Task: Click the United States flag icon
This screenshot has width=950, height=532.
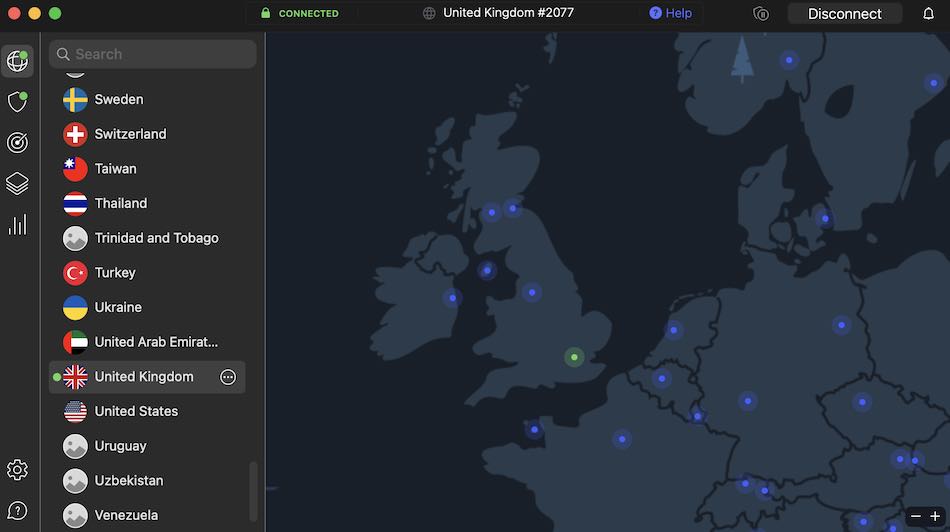Action: (x=75, y=411)
